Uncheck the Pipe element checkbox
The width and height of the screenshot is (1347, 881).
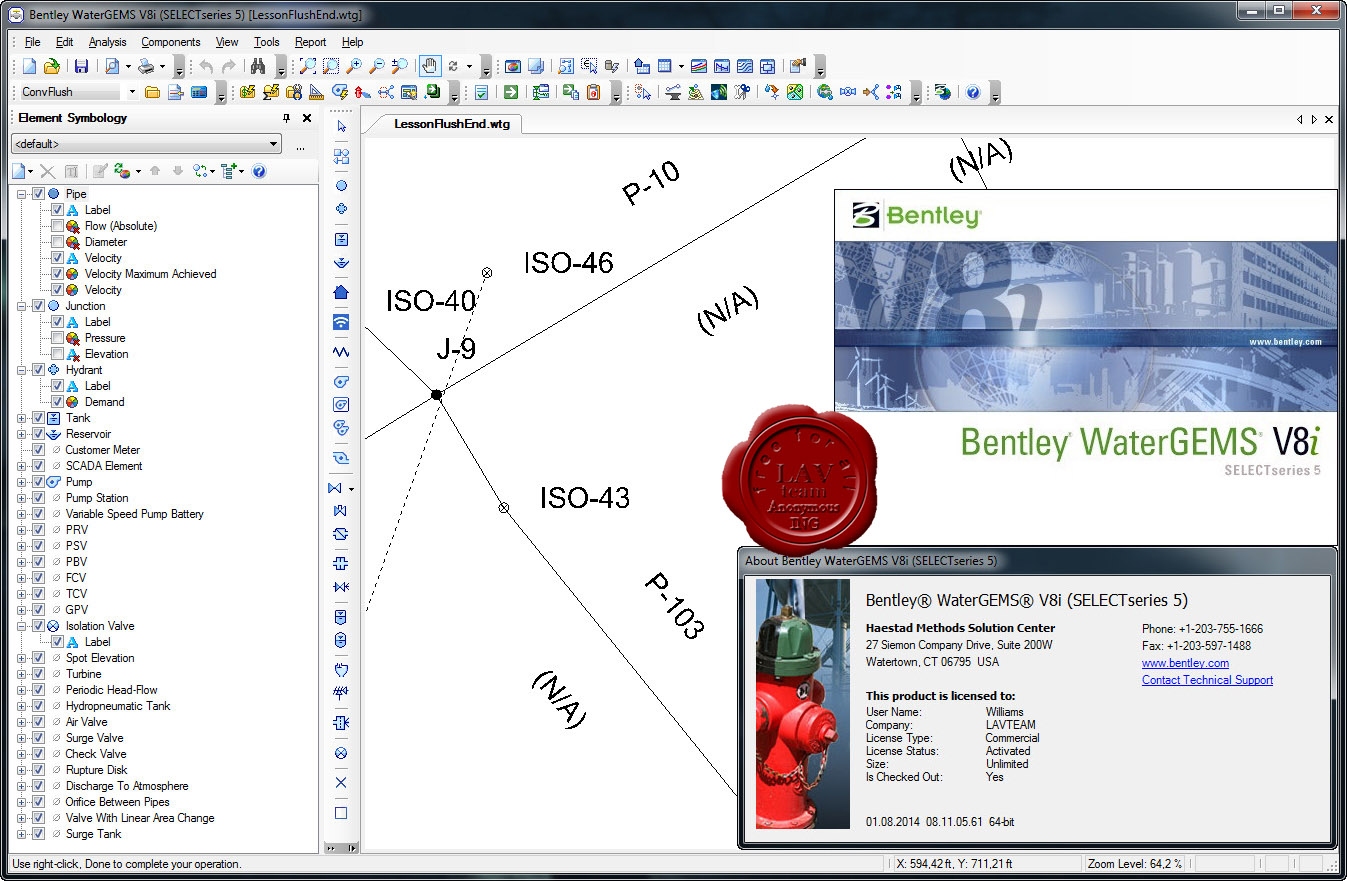(x=38, y=194)
